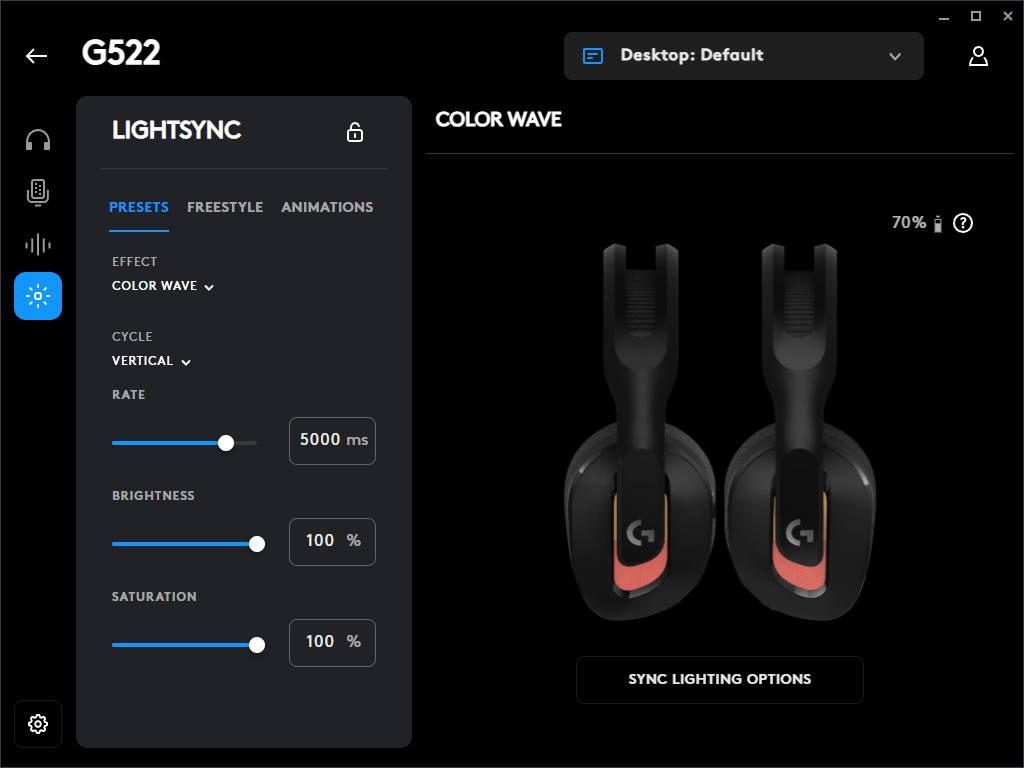Open the headphone audio settings tab
1024x768 pixels.
pos(38,140)
